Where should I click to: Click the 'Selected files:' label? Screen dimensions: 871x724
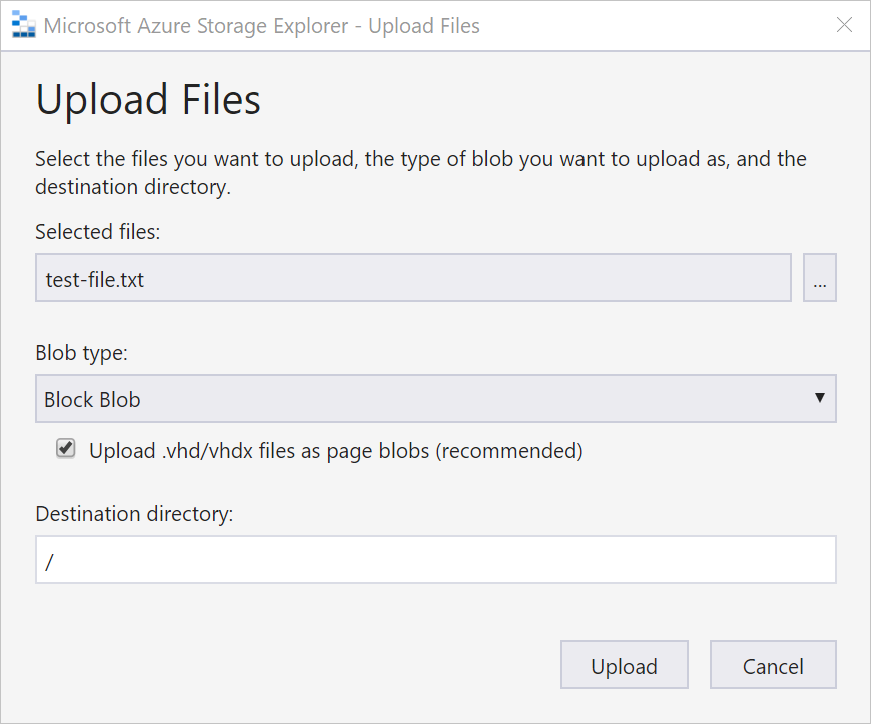tap(98, 232)
